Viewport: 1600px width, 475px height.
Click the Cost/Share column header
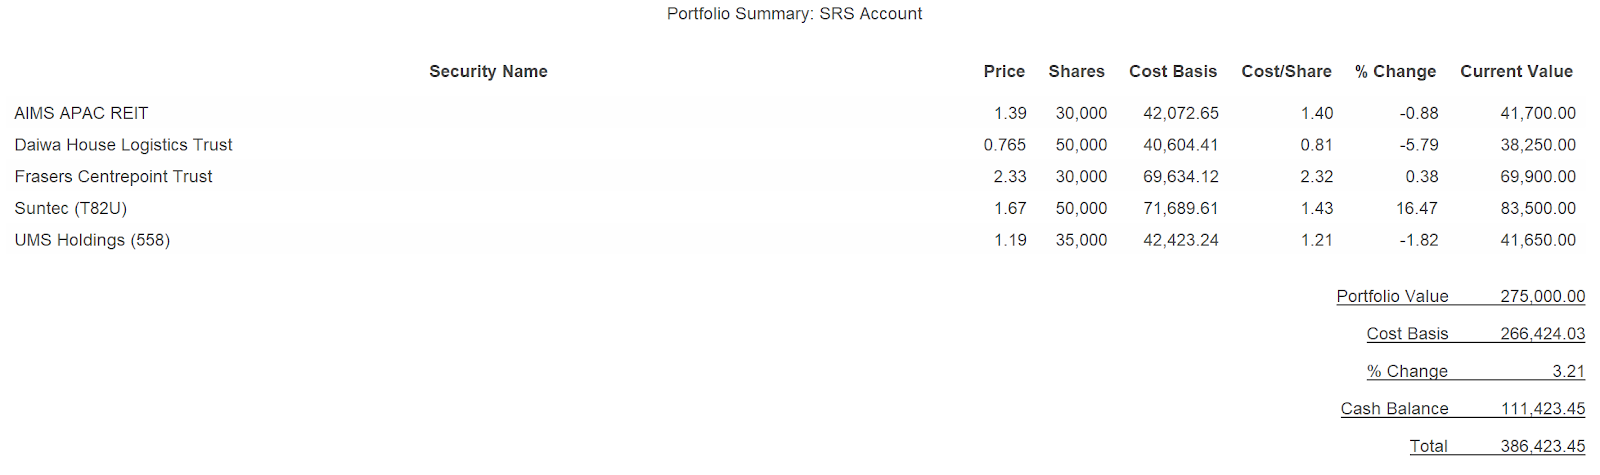[x=1286, y=71]
